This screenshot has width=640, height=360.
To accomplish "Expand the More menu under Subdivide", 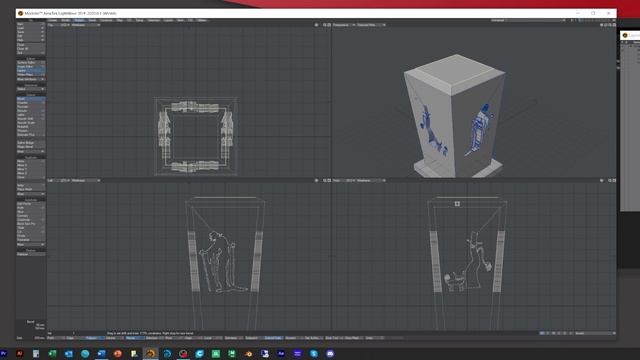I will click(x=31, y=244).
